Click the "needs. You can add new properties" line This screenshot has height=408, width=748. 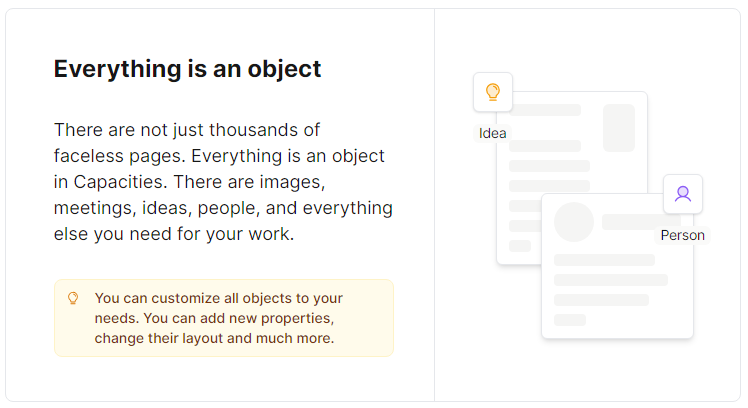tap(214, 318)
